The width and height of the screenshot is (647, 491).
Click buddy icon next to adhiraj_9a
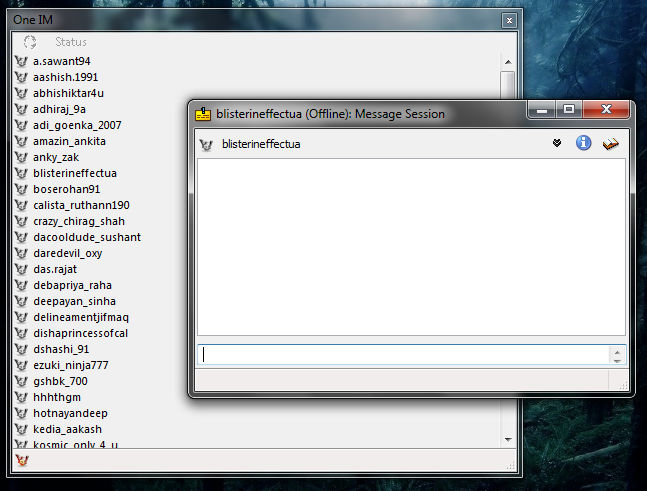(21, 109)
